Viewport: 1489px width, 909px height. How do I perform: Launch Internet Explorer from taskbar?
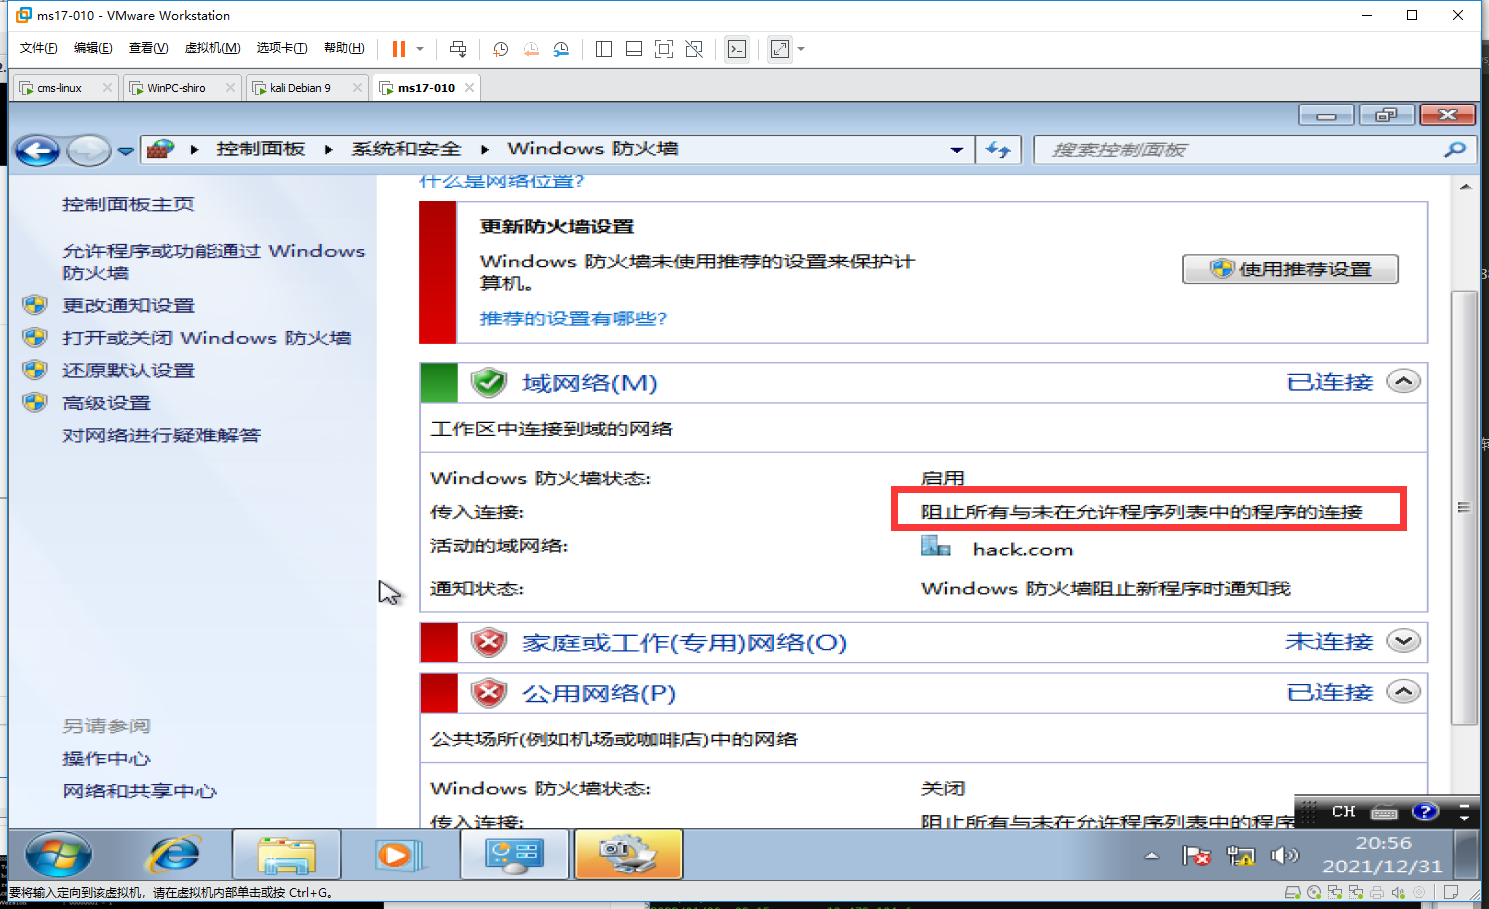pos(174,855)
